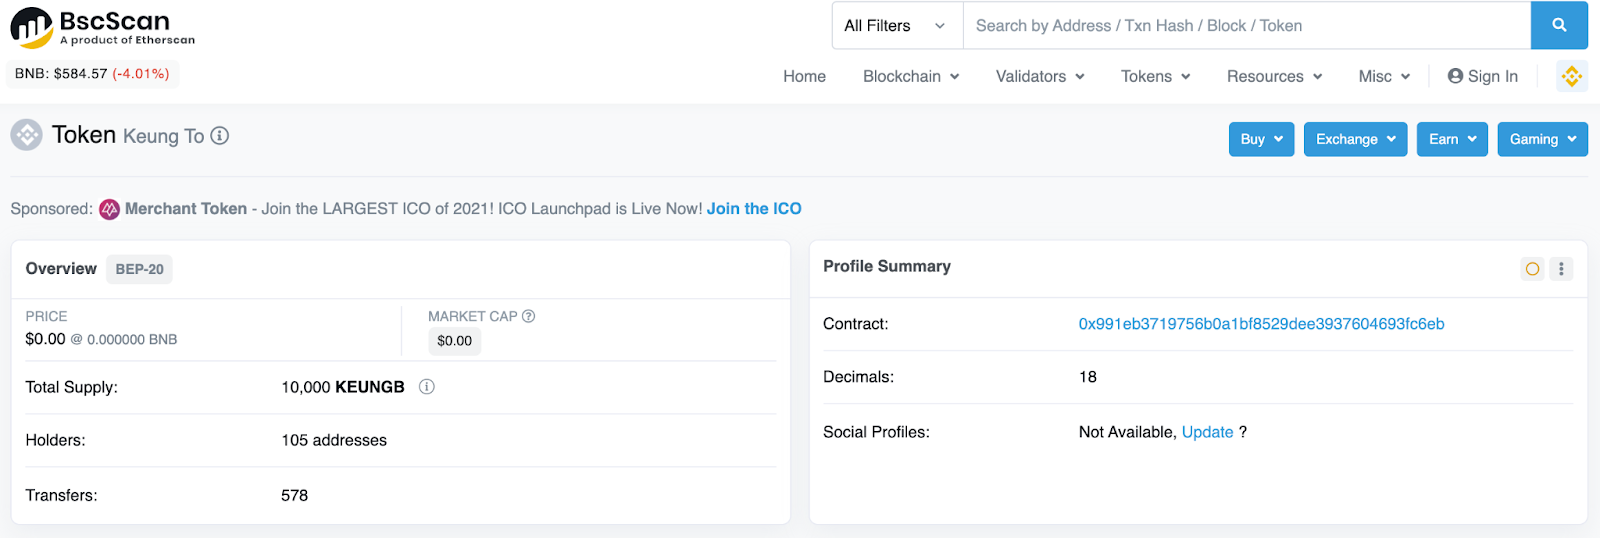Click the token placeholder icon beside Token
Screen dimensions: 1600x538
click(27, 135)
